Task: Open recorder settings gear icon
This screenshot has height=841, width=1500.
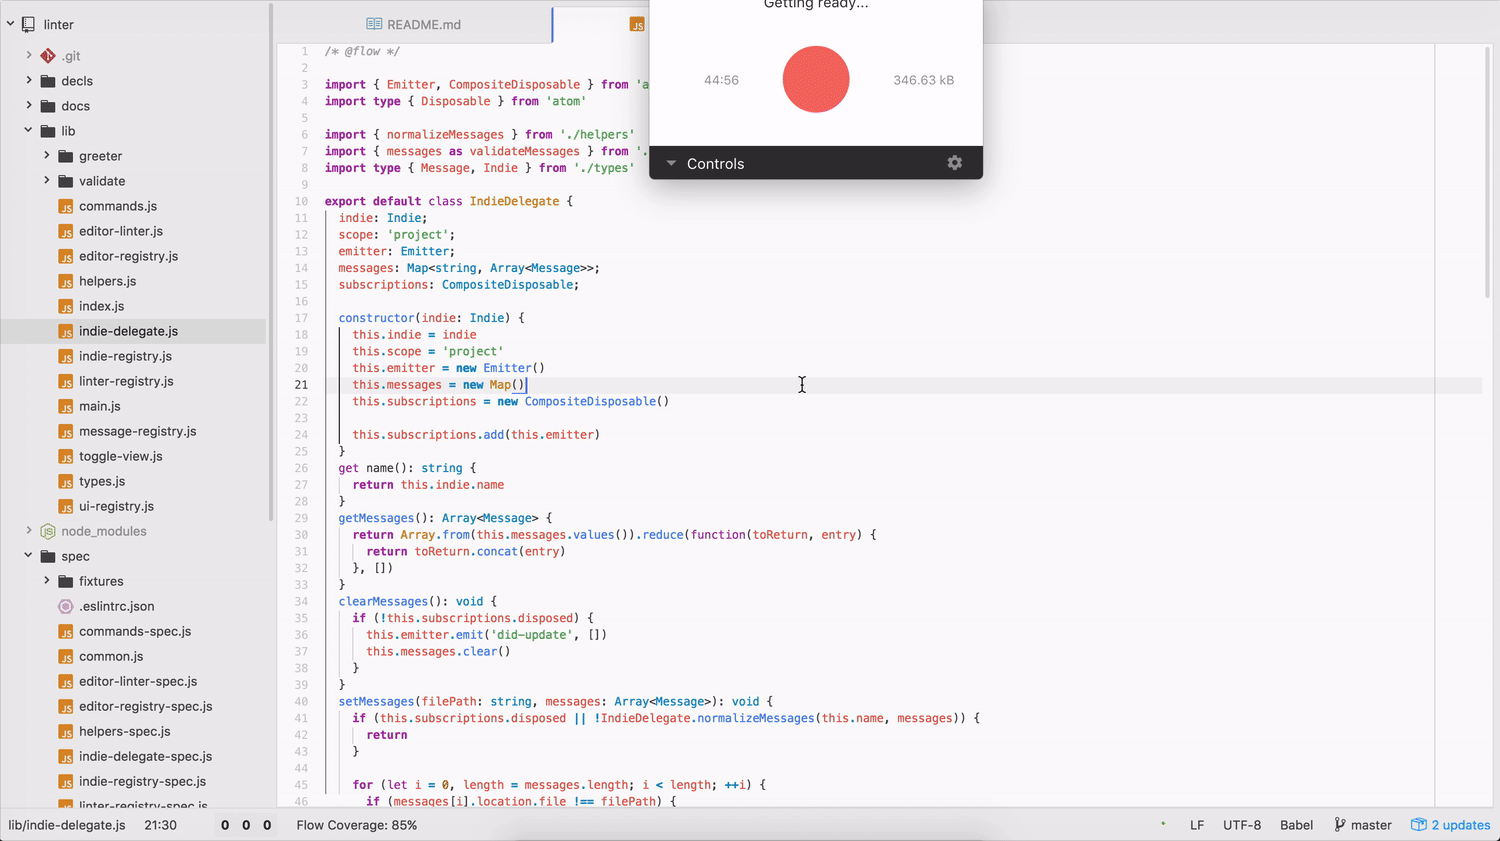Action: point(954,163)
